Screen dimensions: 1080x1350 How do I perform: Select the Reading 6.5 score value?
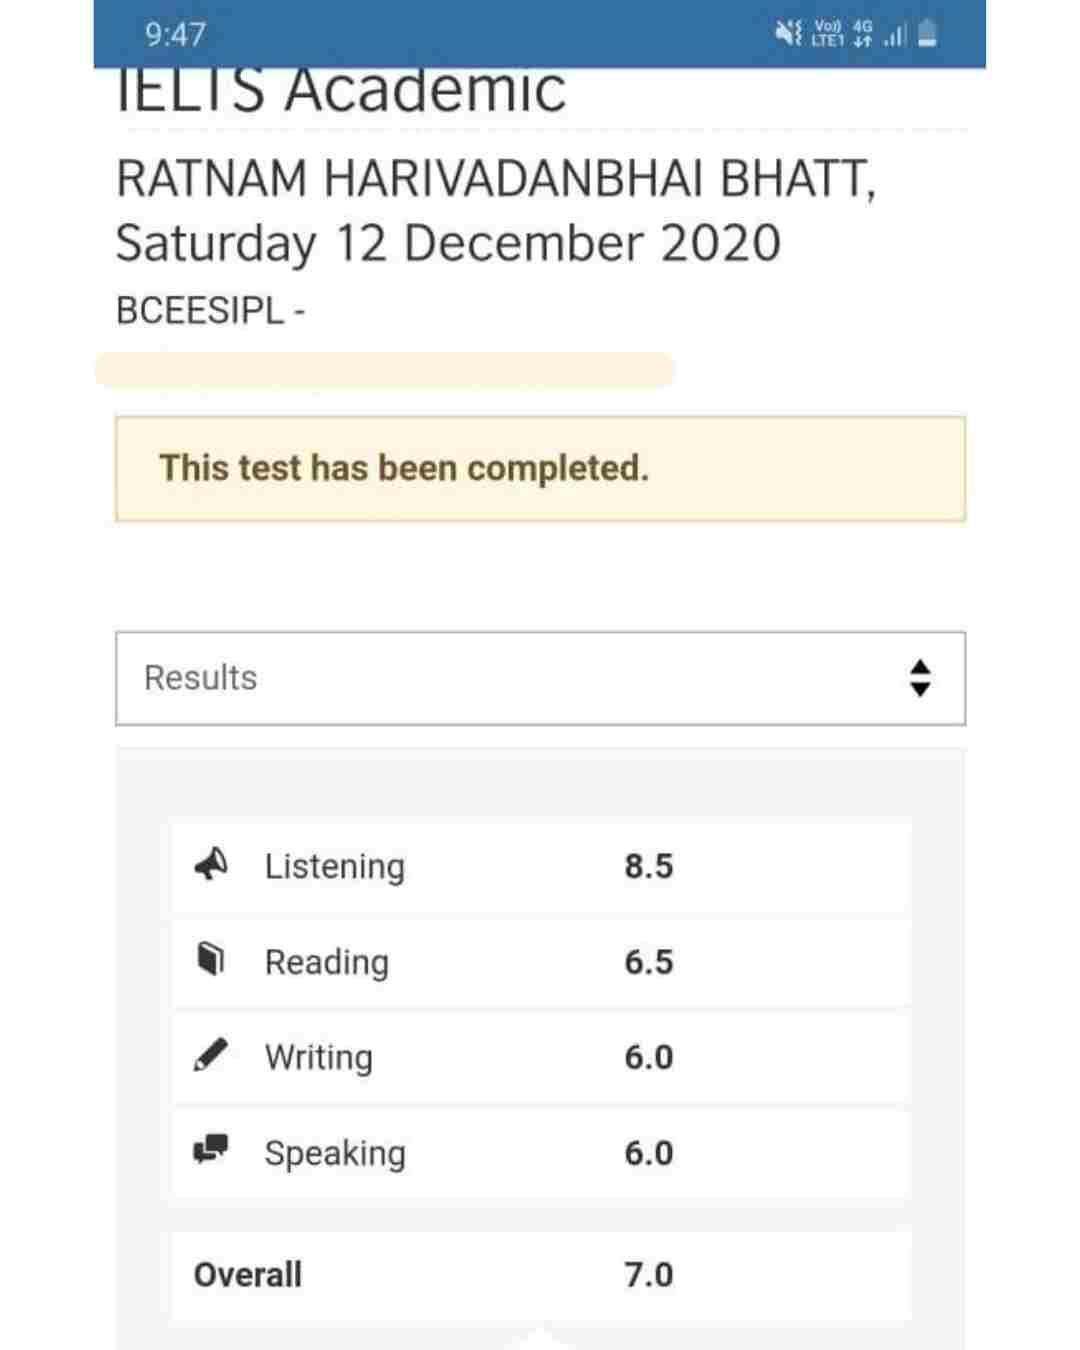(649, 962)
